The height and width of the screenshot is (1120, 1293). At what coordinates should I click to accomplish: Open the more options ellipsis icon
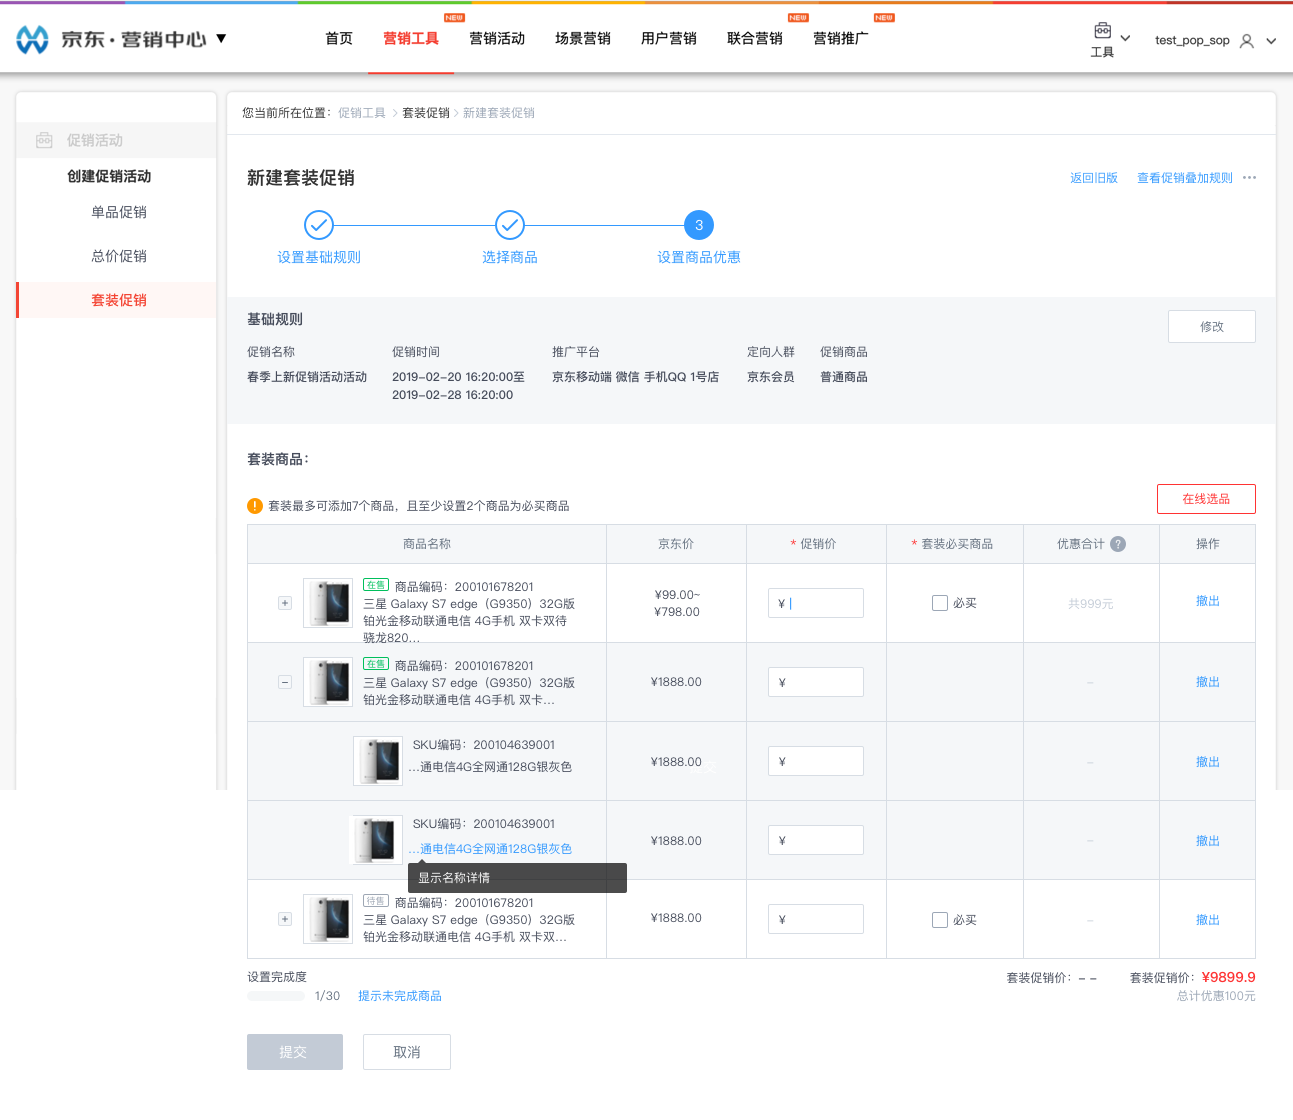pos(1249,178)
